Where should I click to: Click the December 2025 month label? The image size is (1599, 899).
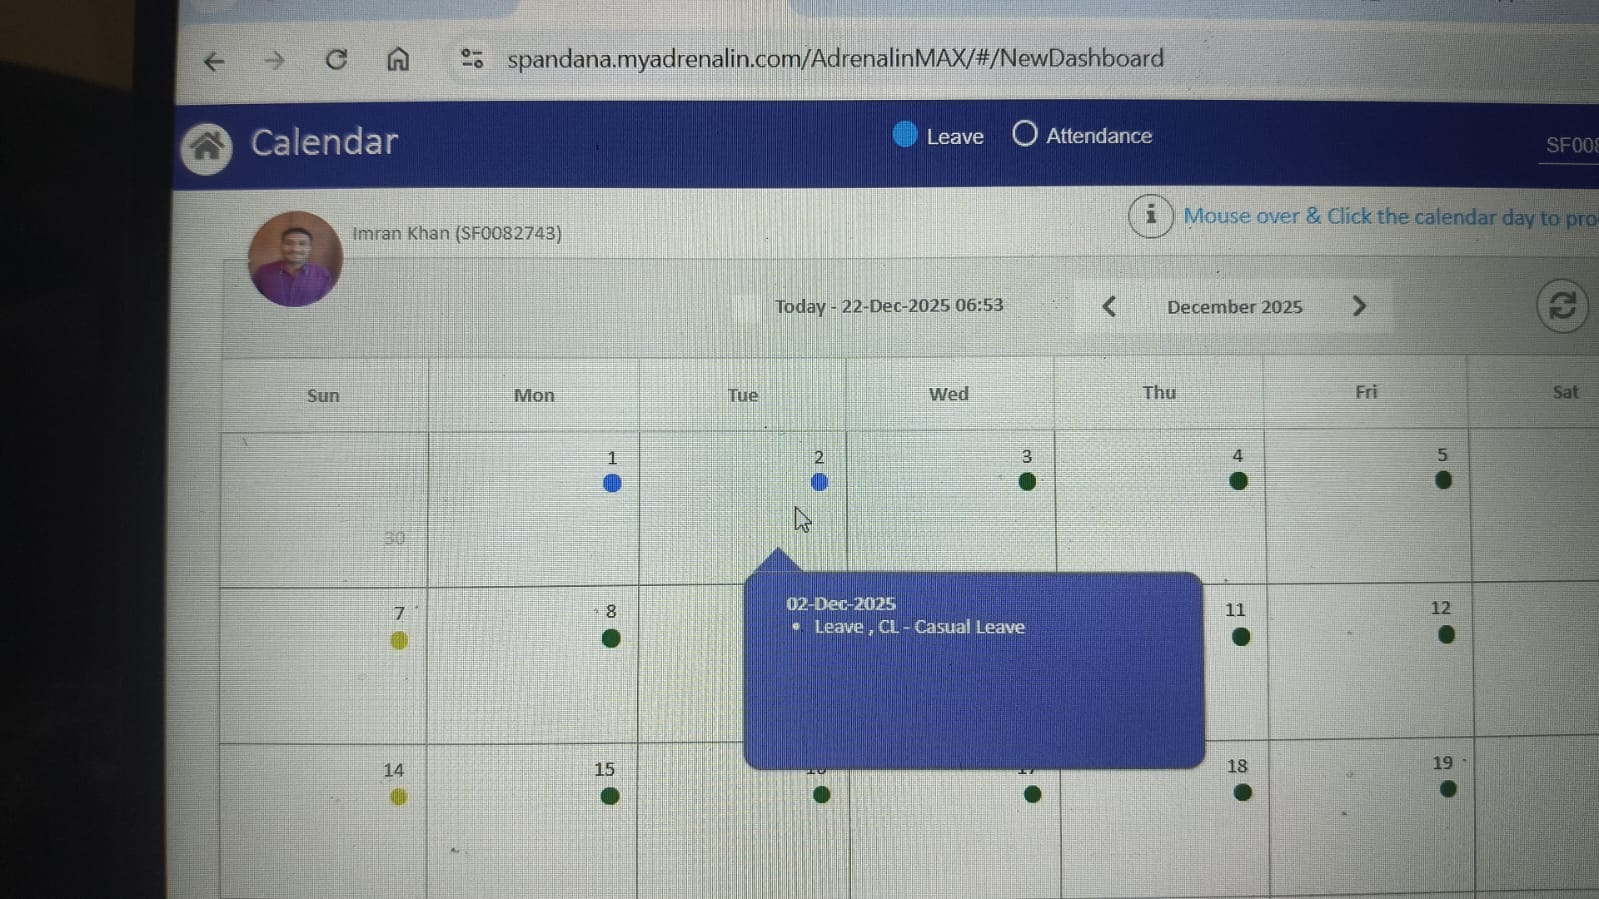coord(1234,307)
